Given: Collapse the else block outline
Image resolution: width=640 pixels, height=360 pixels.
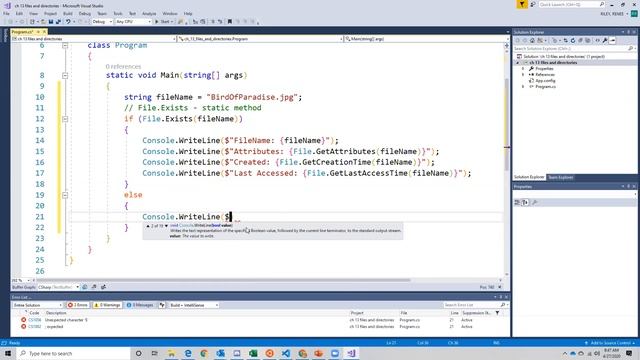Looking at the screenshot, I should pyautogui.click(x=65, y=195).
